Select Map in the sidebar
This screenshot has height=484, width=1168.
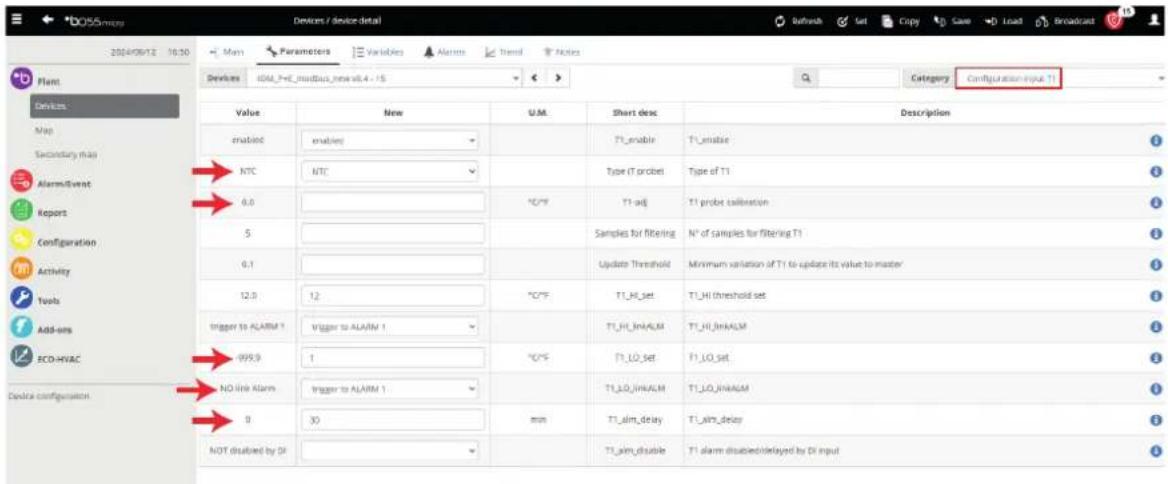pos(42,130)
